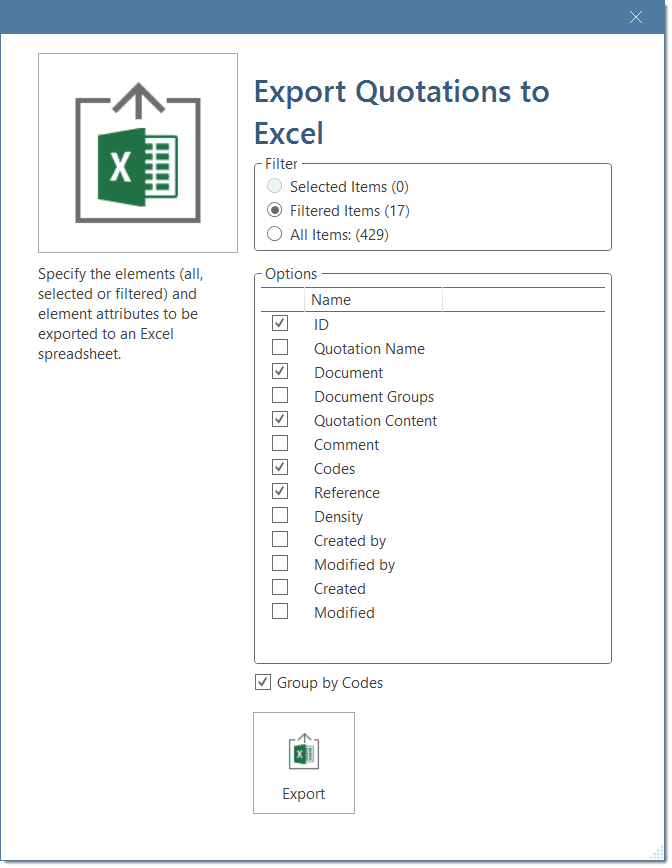The width and height of the screenshot is (672, 868).
Task: Uncheck the ID option checkbox
Action: (280, 323)
